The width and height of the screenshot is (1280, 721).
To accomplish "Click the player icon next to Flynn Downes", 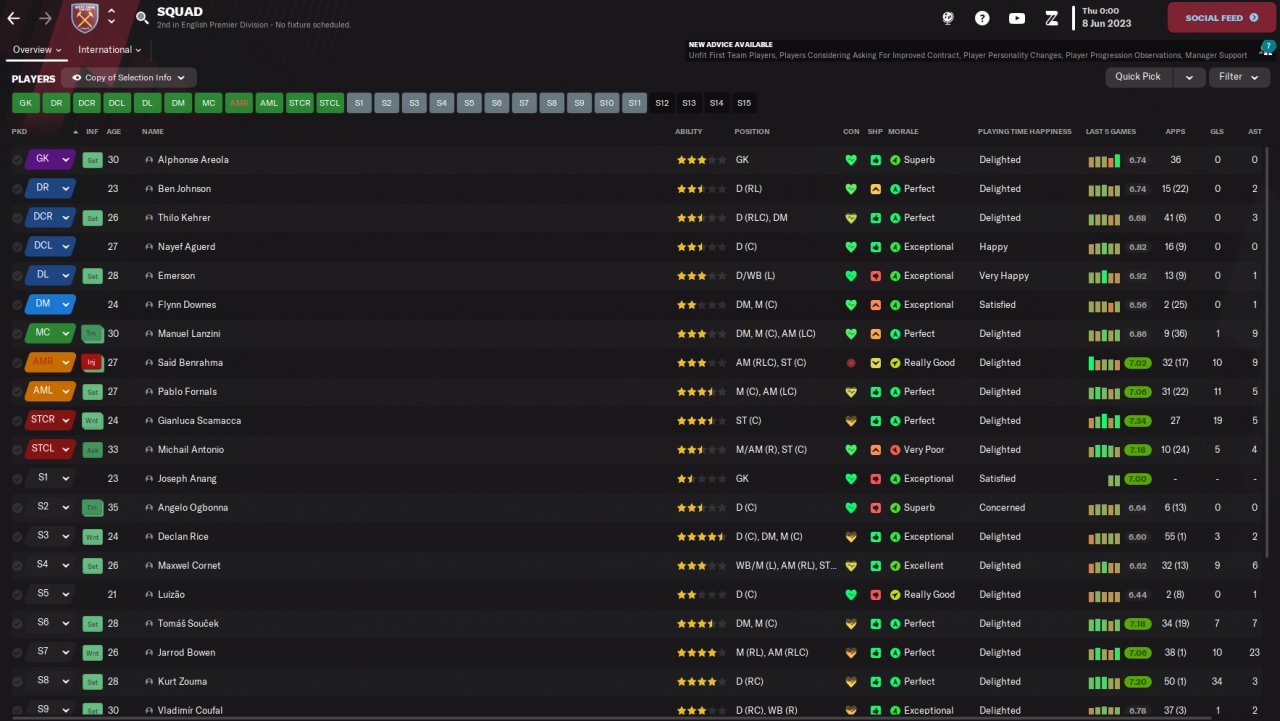I will coord(149,305).
